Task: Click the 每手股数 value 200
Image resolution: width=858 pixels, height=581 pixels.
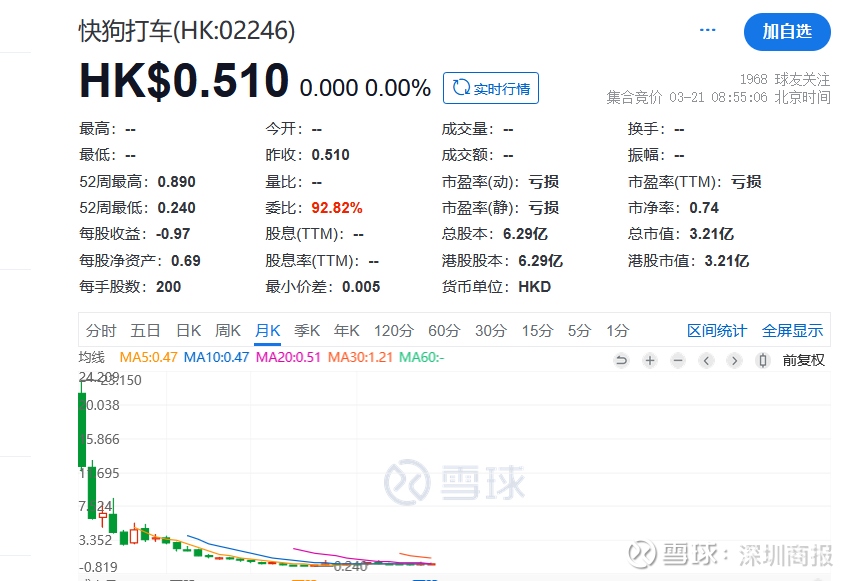Action: [x=169, y=287]
